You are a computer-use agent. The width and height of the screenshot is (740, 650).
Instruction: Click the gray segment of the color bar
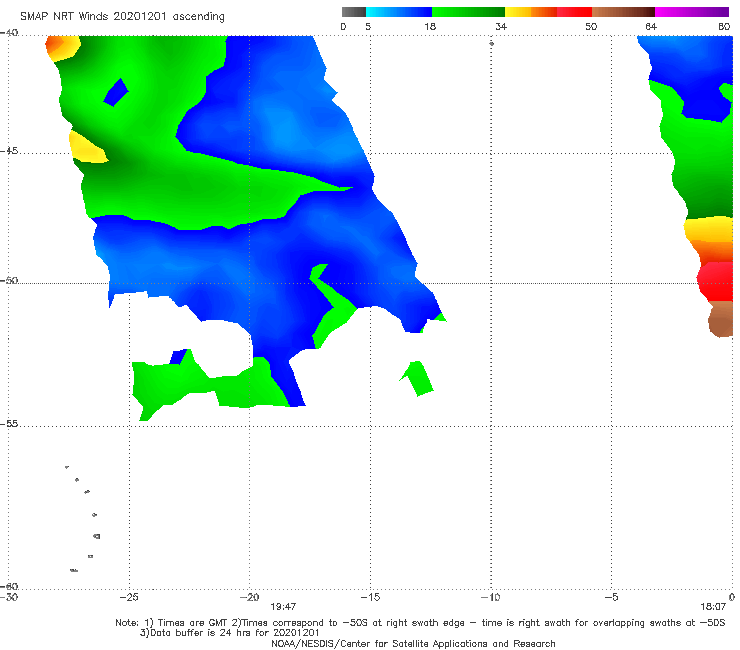pyautogui.click(x=354, y=12)
